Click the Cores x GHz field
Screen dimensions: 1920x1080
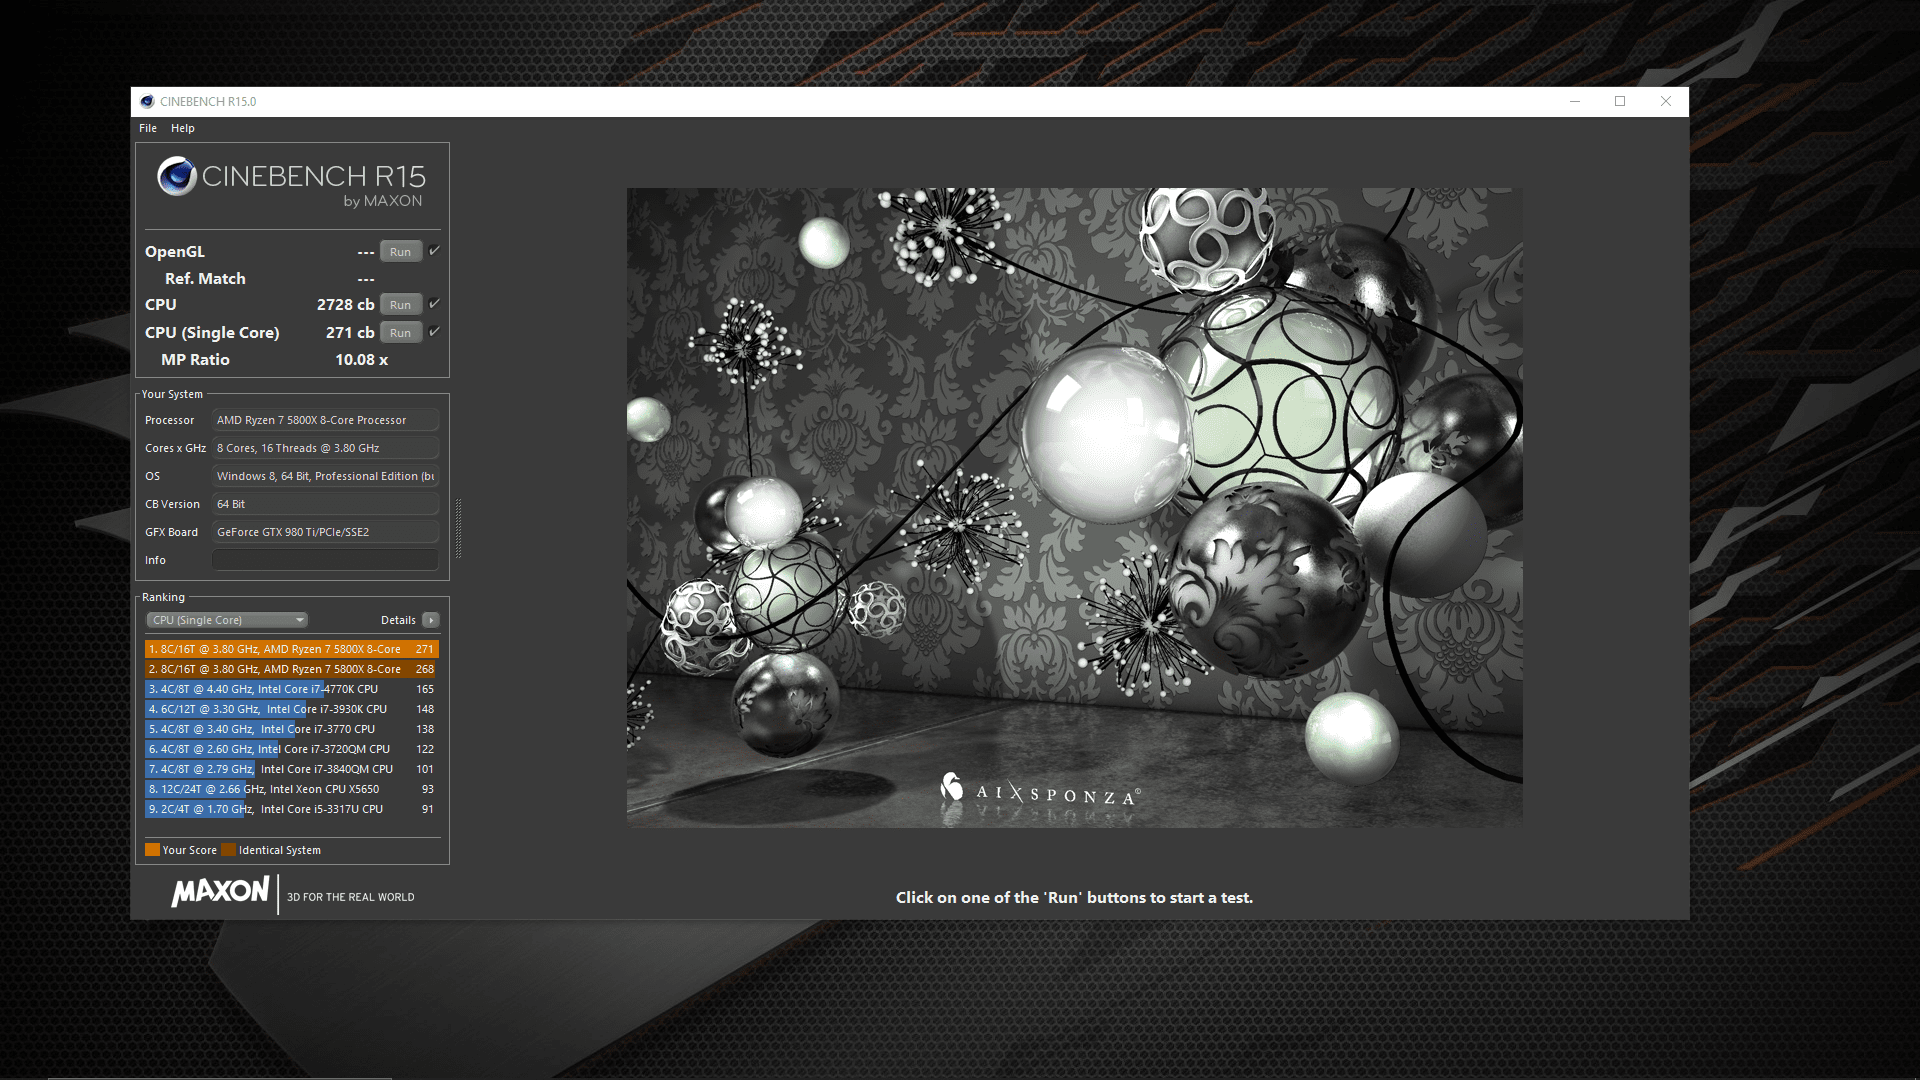325,448
